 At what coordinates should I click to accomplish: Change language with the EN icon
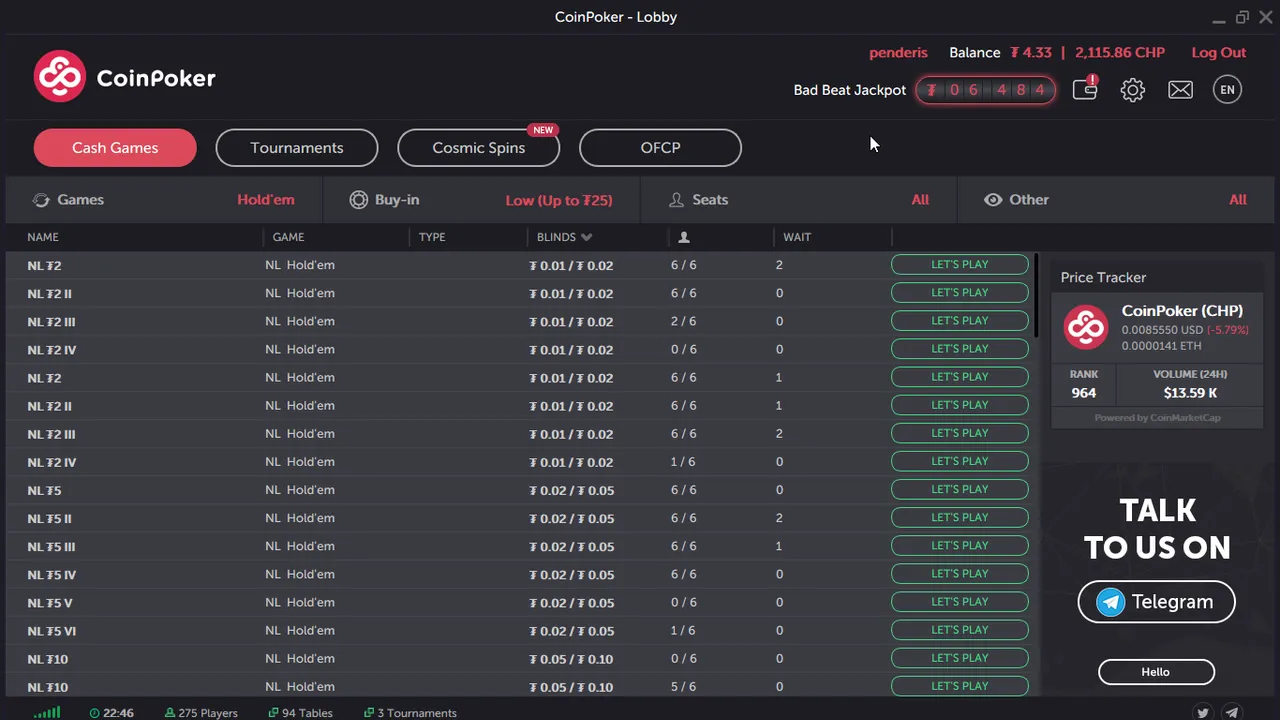[1227, 90]
